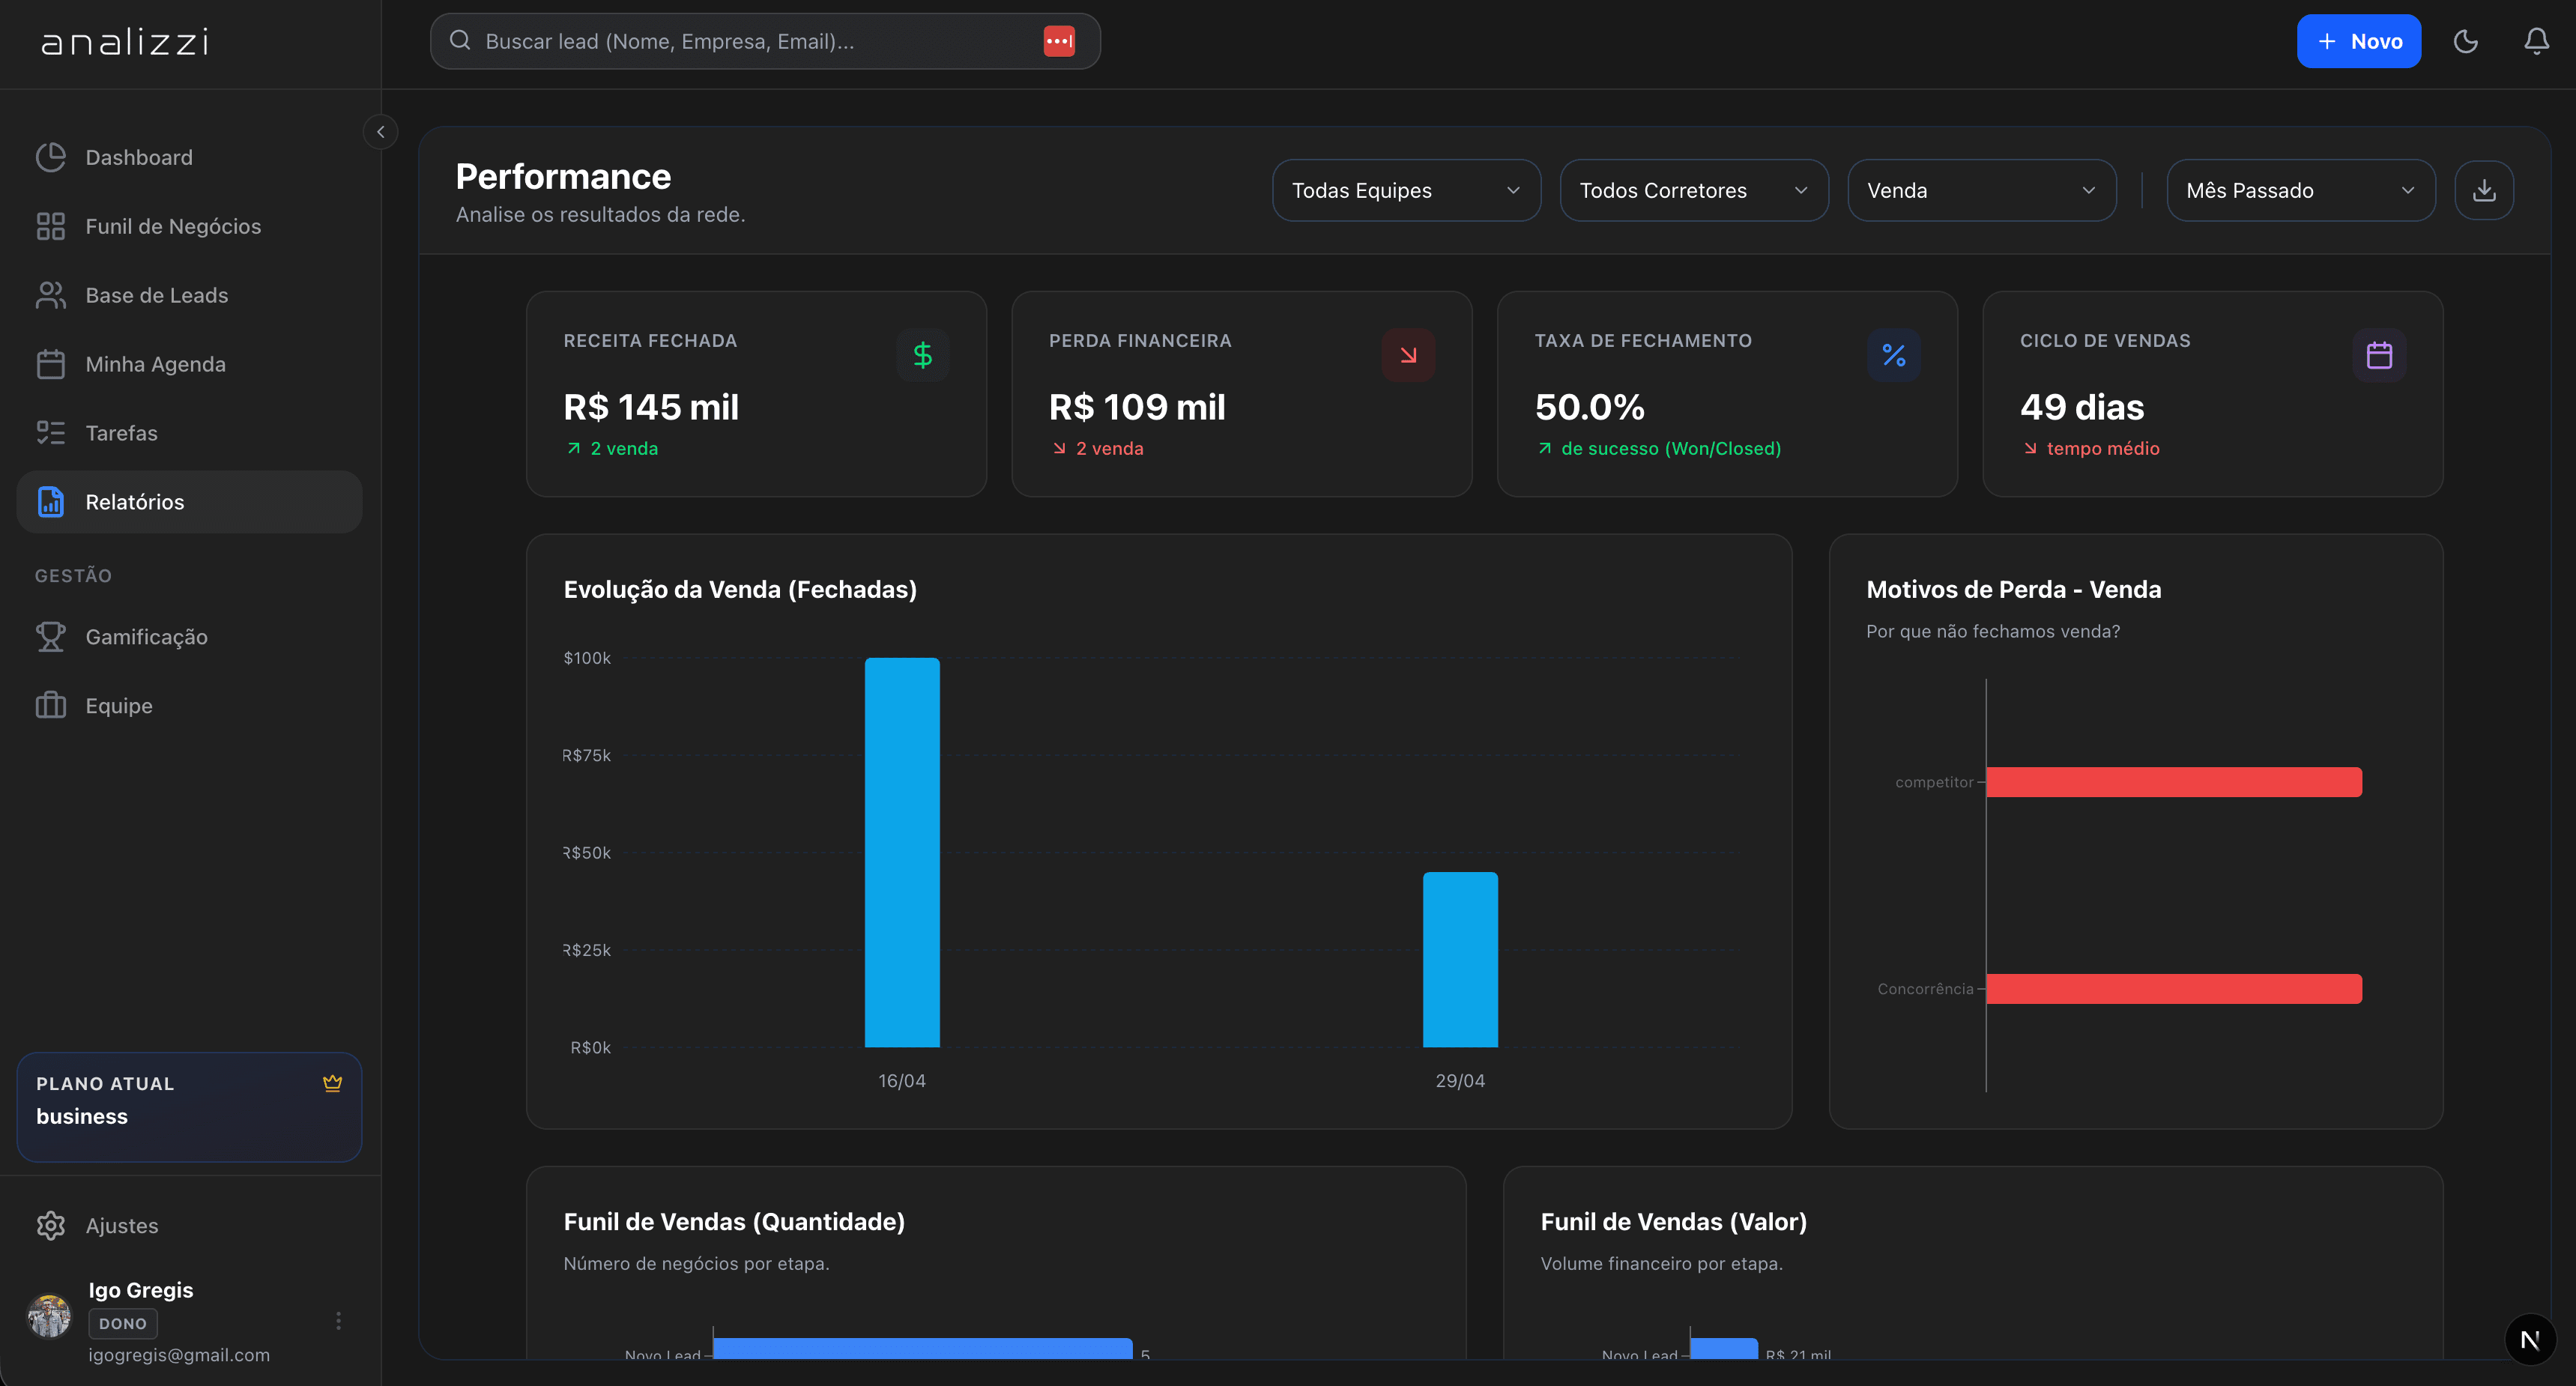The height and width of the screenshot is (1386, 2576).
Task: Click the calendar icon on Ciclo de Vendas
Action: coord(2379,355)
